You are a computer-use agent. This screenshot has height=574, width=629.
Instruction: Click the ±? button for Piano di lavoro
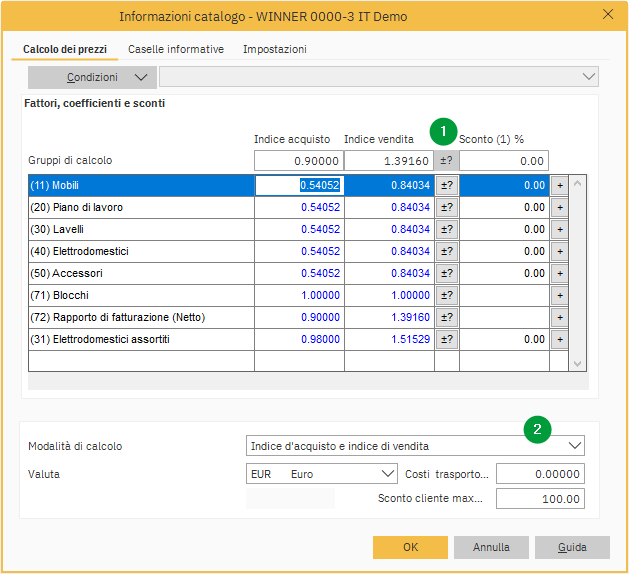[447, 207]
